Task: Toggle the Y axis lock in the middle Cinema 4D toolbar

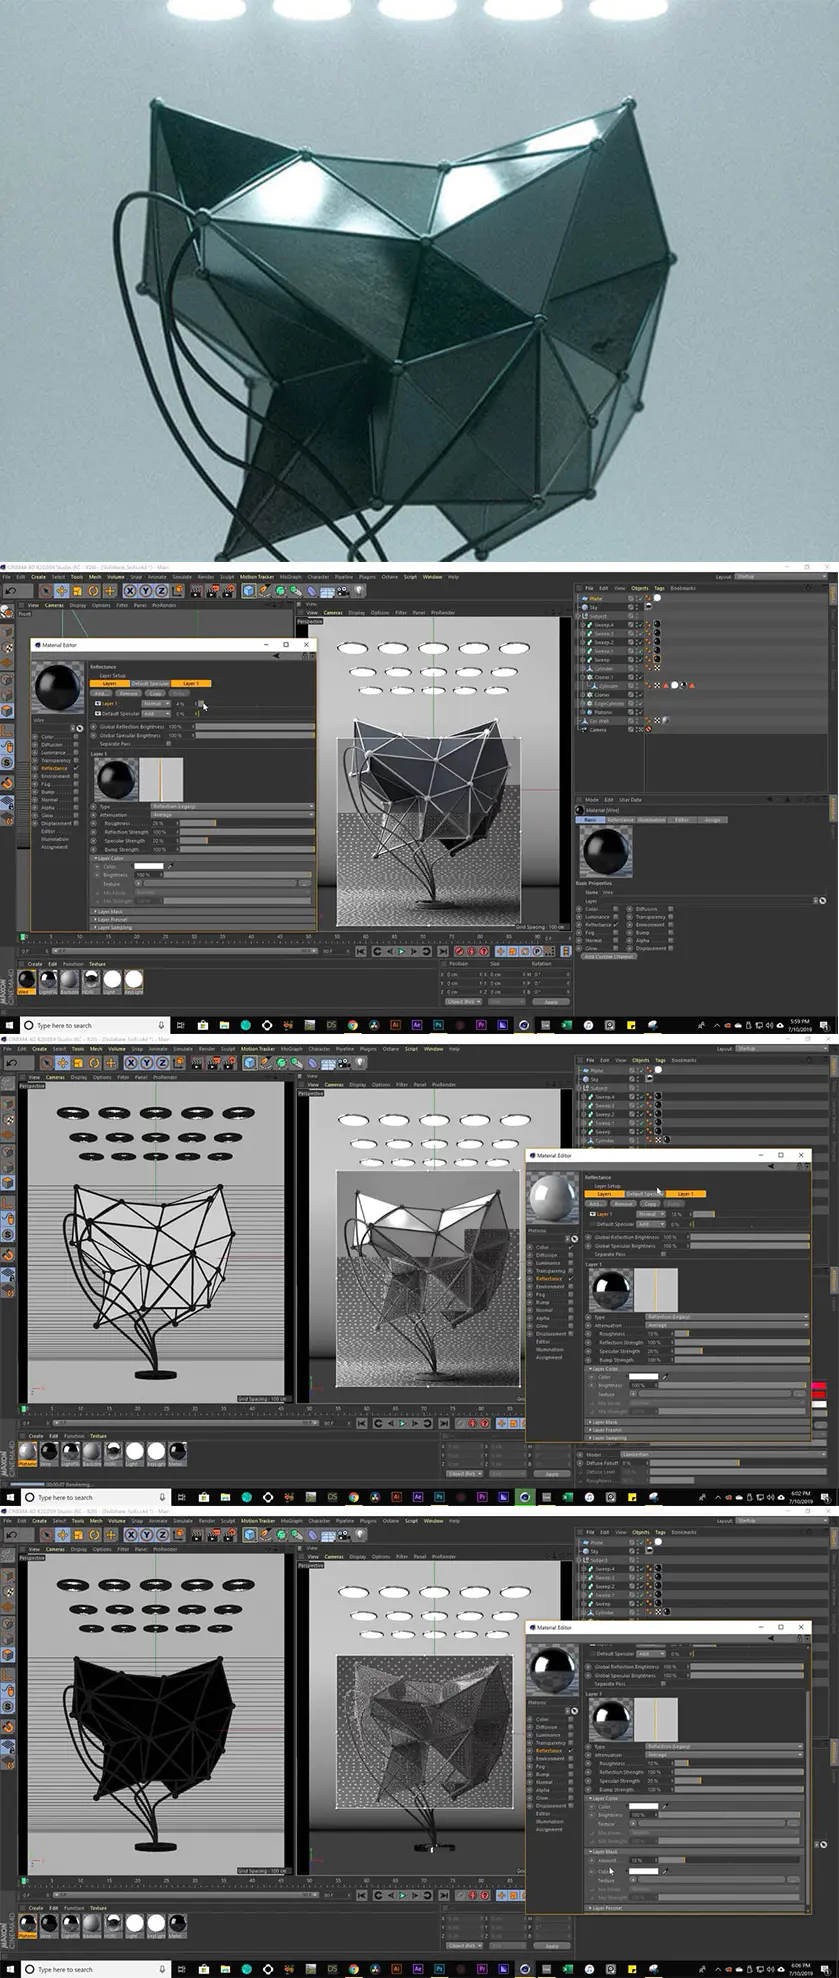Action: tap(144, 1063)
